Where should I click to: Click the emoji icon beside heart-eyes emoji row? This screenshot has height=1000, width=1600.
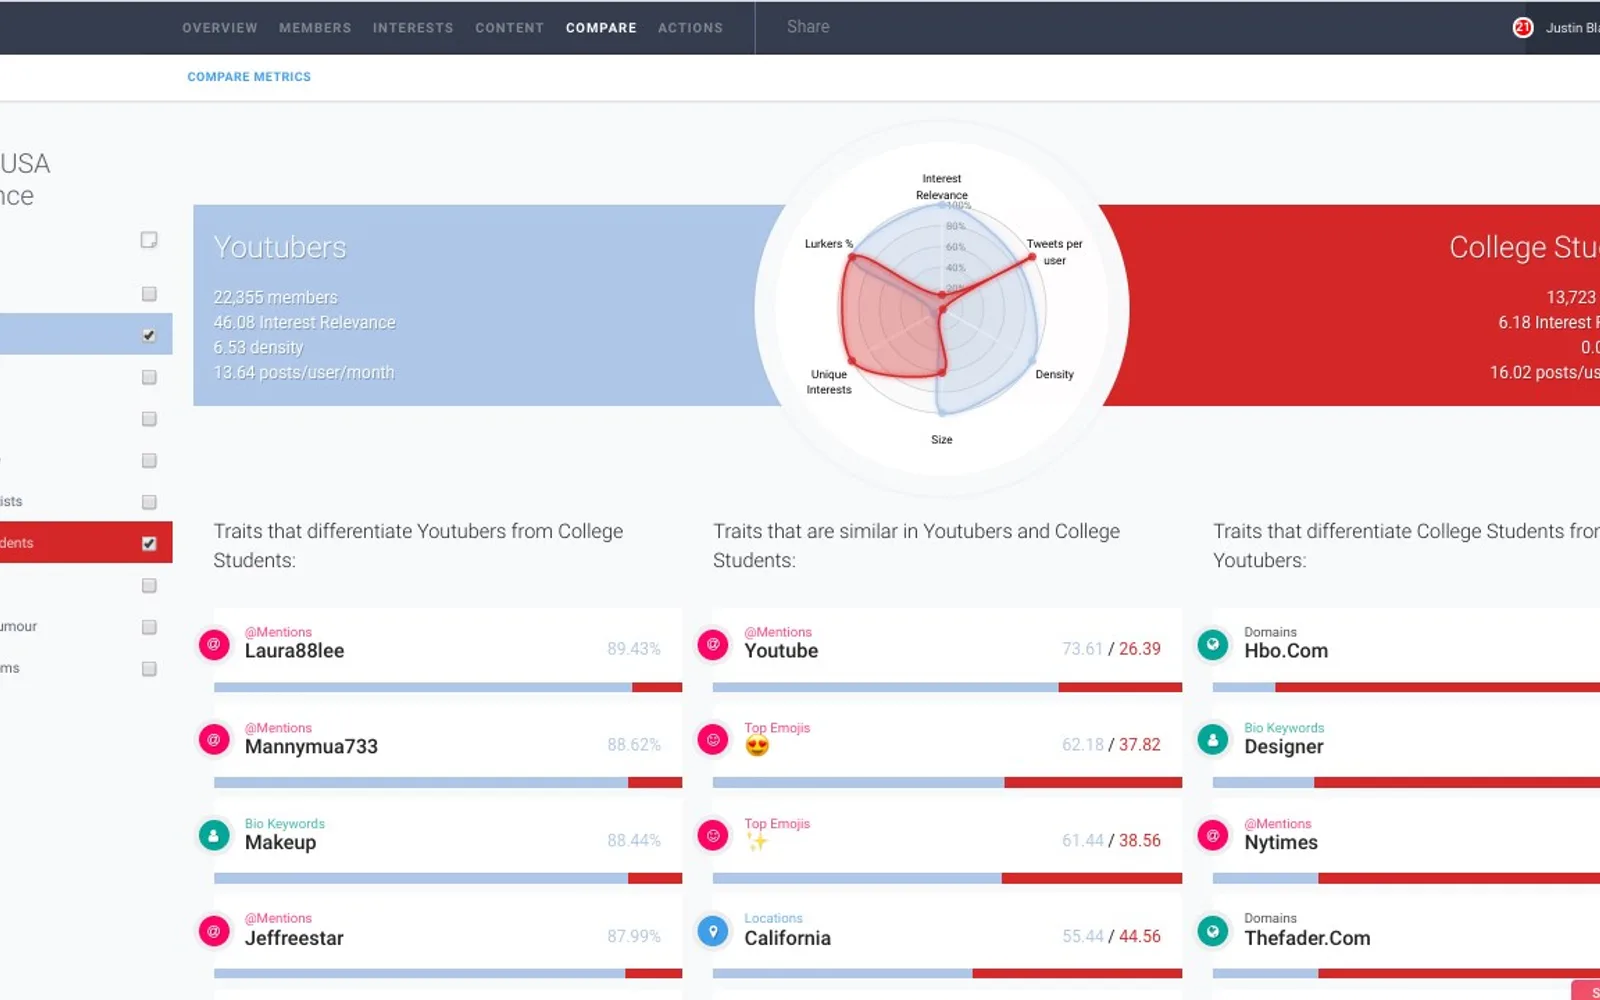click(x=713, y=741)
